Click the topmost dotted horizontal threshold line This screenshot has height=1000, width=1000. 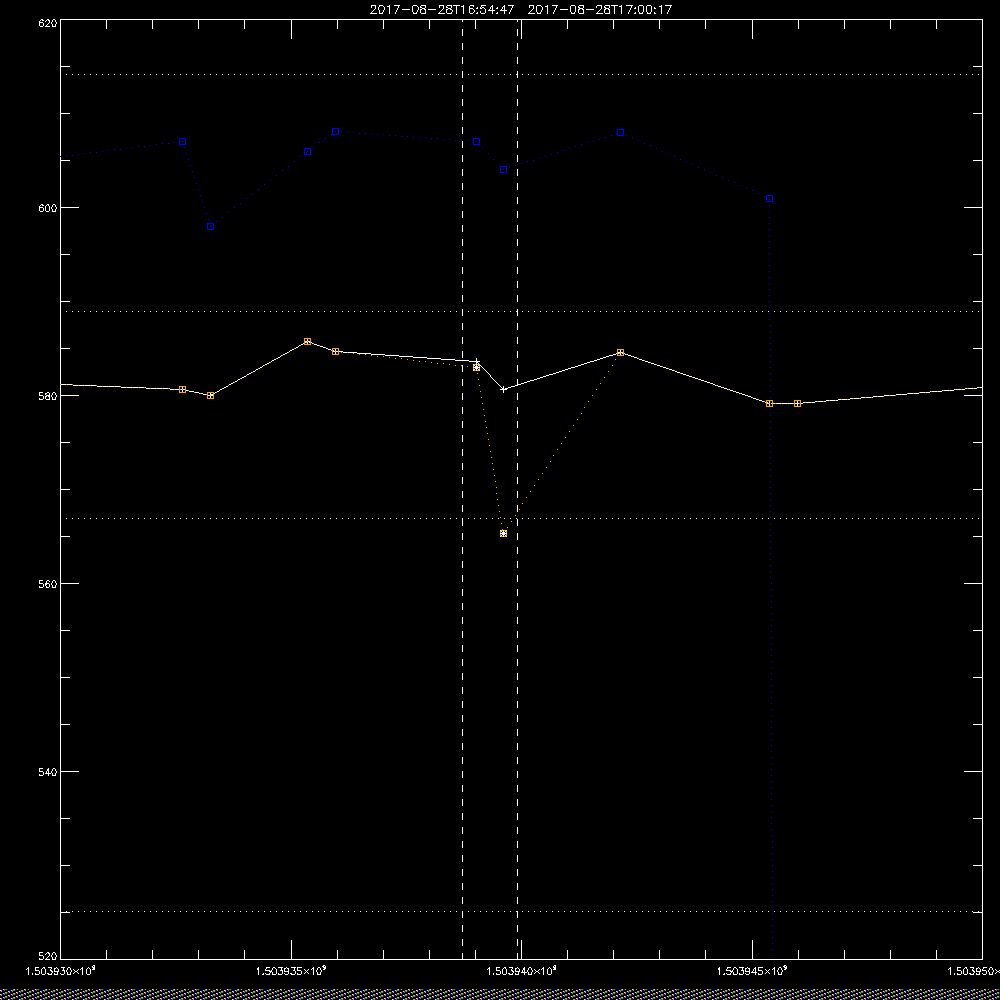(522, 75)
